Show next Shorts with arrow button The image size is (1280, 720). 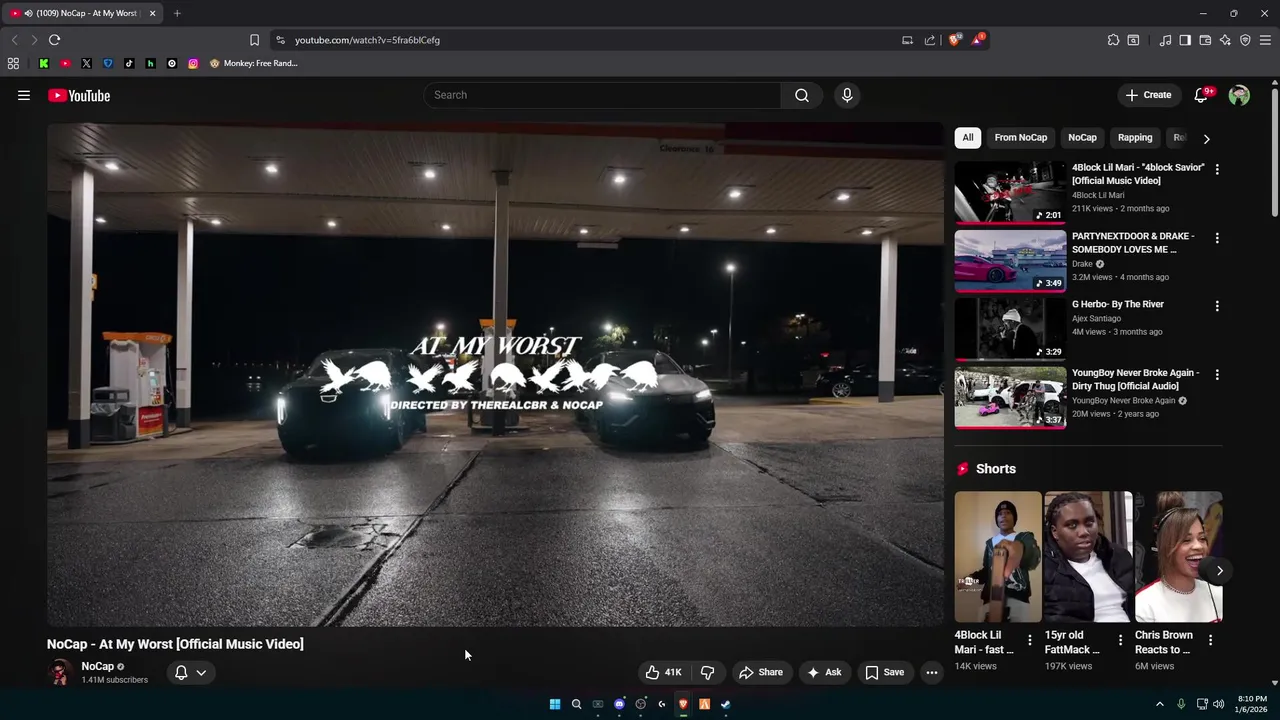[x=1219, y=571]
